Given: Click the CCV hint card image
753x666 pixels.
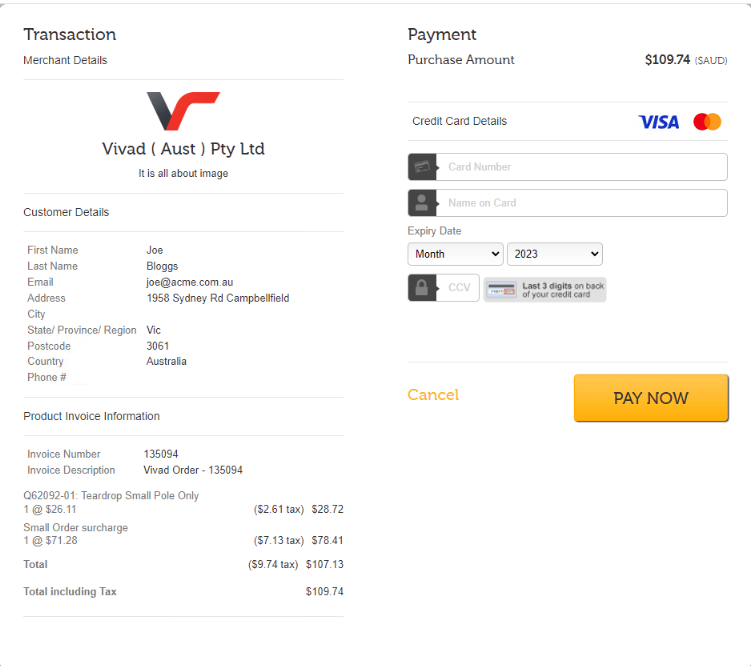Looking at the screenshot, I should 545,290.
